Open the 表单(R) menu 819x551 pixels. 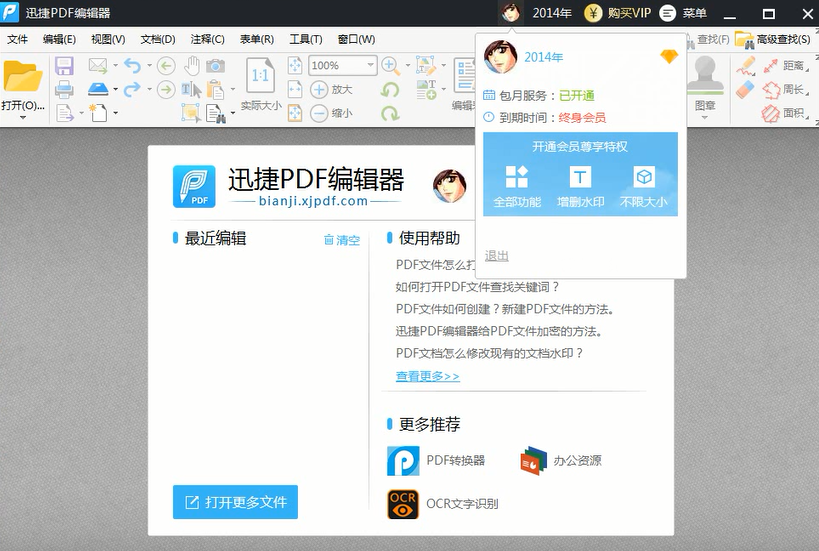(x=257, y=39)
